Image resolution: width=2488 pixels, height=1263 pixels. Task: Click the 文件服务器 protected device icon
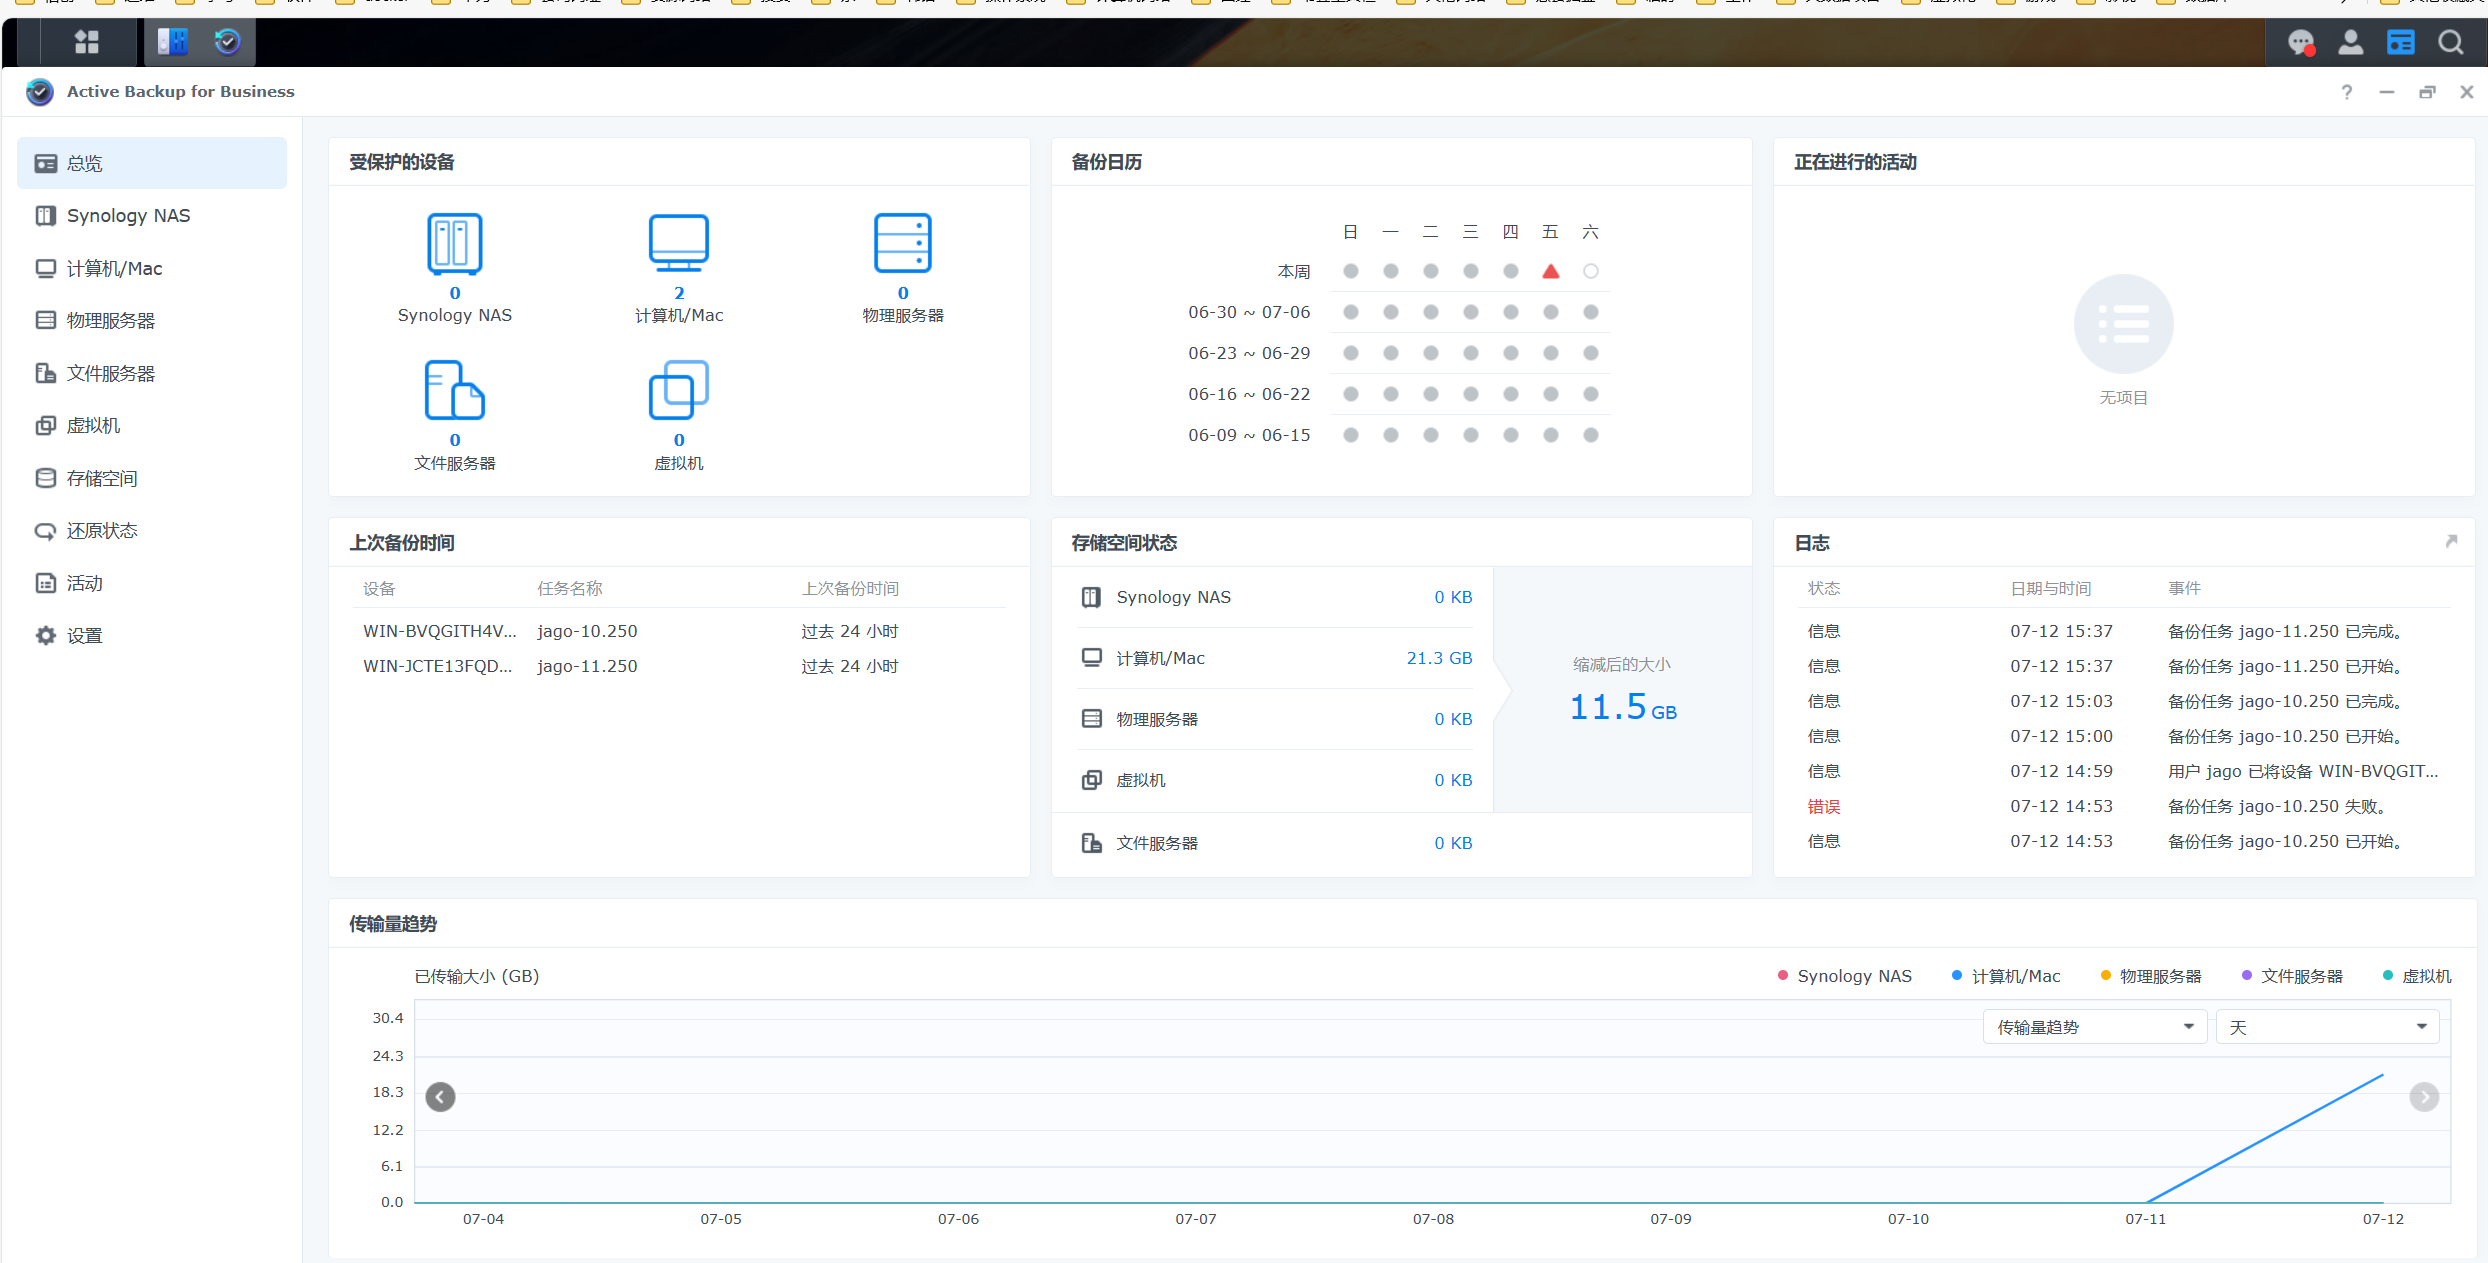tap(455, 390)
